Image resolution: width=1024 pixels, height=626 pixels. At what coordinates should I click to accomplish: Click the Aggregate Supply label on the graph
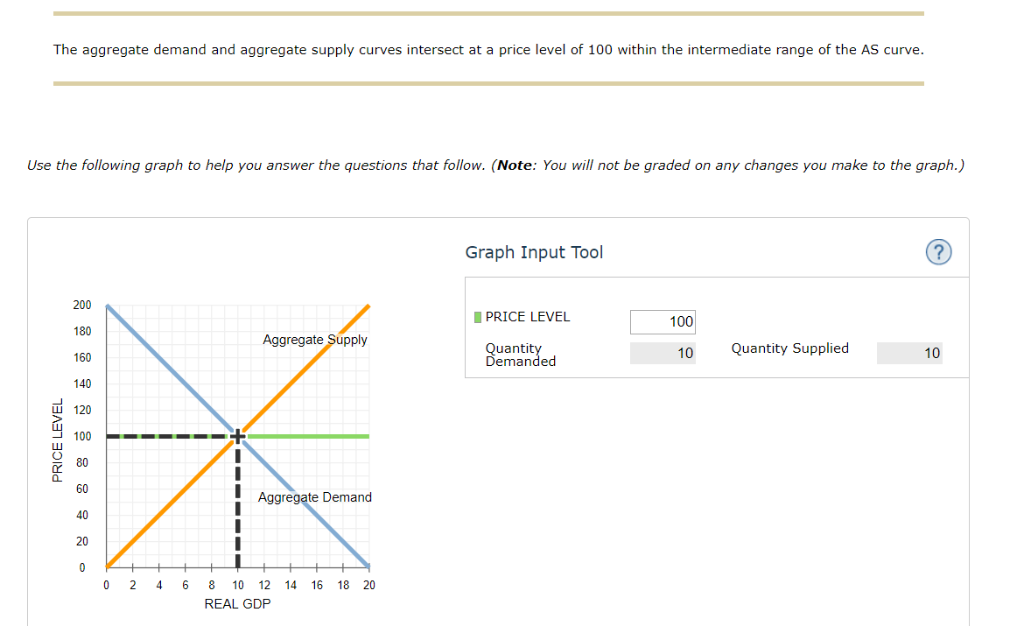[x=314, y=339]
